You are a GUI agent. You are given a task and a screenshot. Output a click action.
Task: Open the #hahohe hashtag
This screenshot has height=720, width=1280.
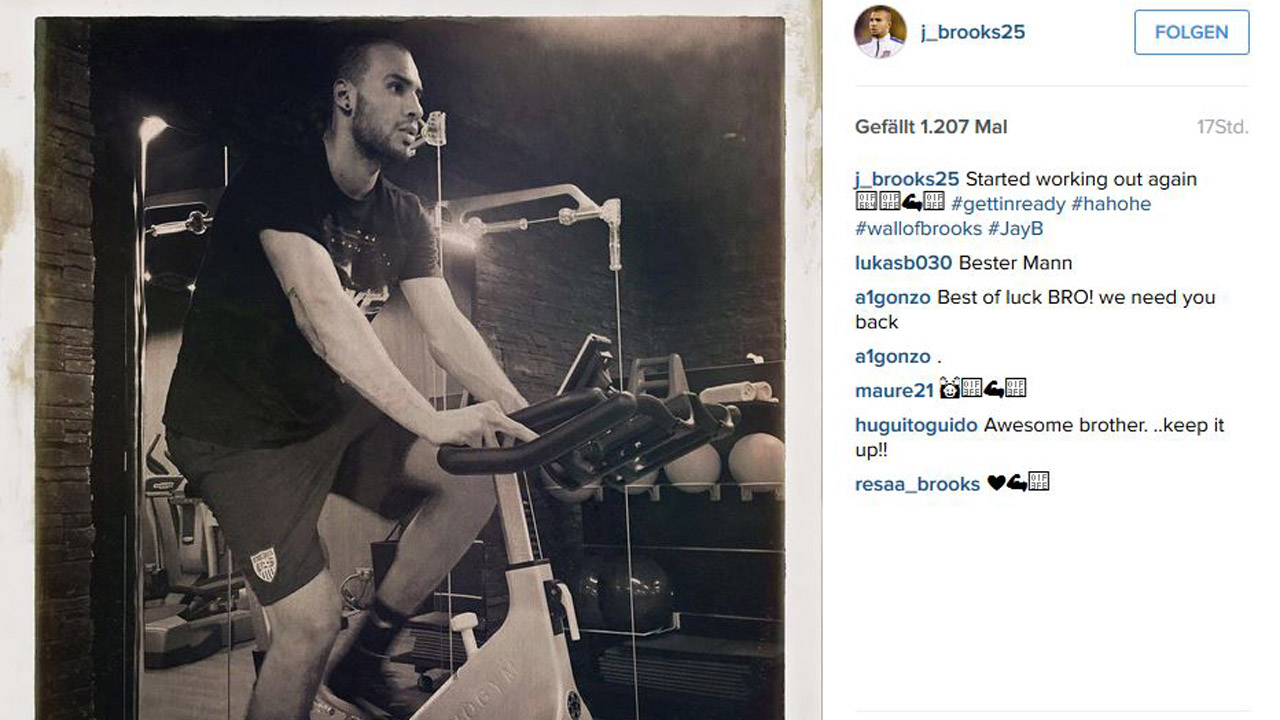tap(1111, 204)
